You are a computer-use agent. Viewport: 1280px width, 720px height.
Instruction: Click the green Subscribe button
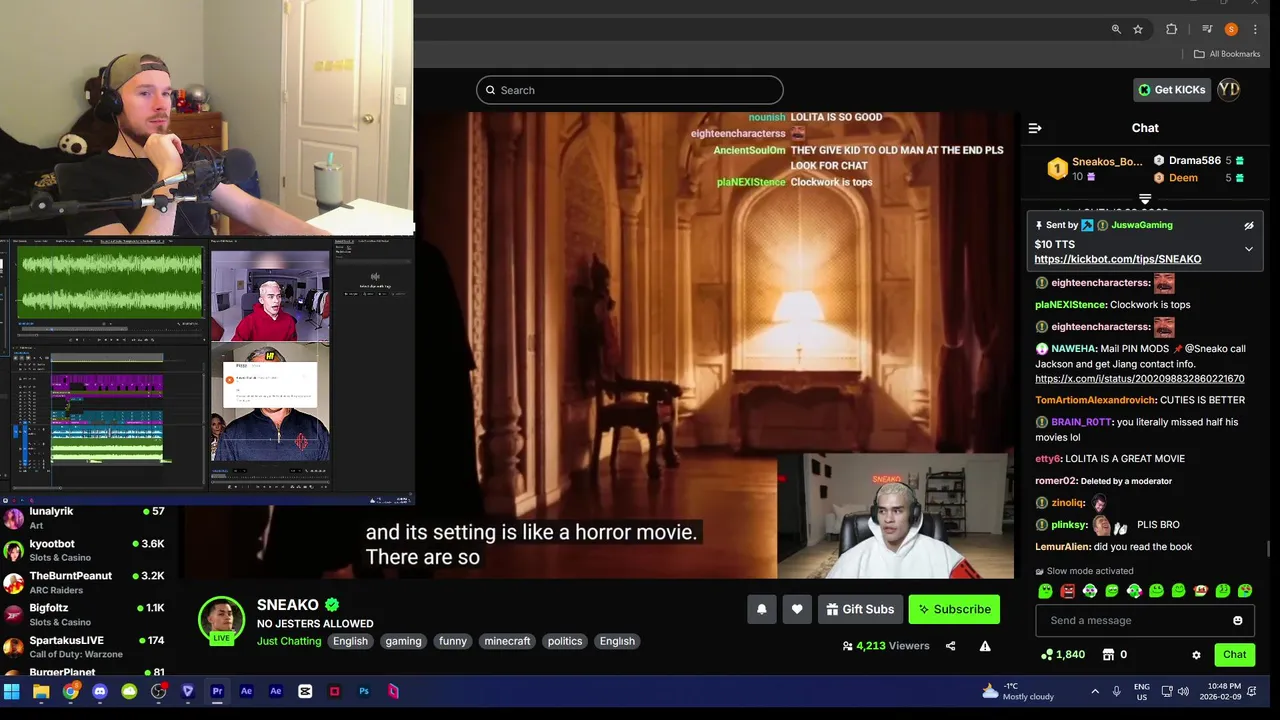954,609
